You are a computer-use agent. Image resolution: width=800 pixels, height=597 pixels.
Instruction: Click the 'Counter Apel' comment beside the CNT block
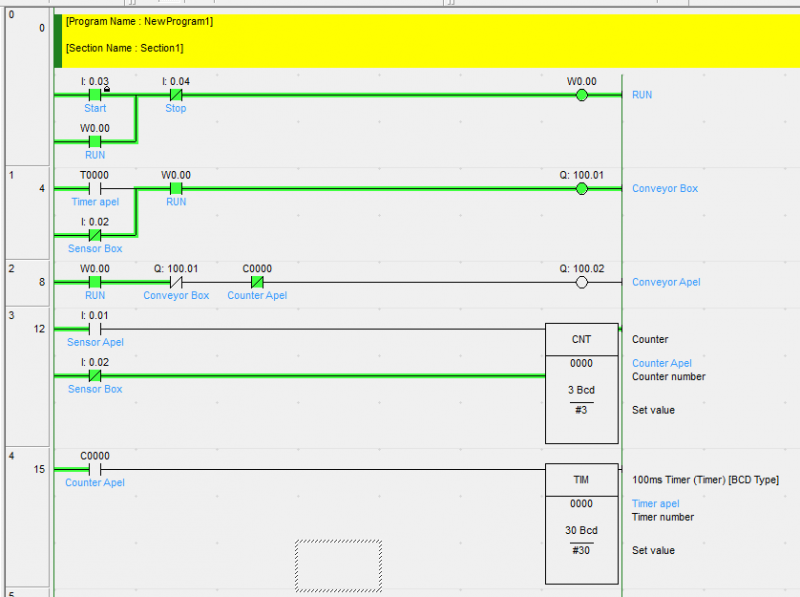point(662,363)
